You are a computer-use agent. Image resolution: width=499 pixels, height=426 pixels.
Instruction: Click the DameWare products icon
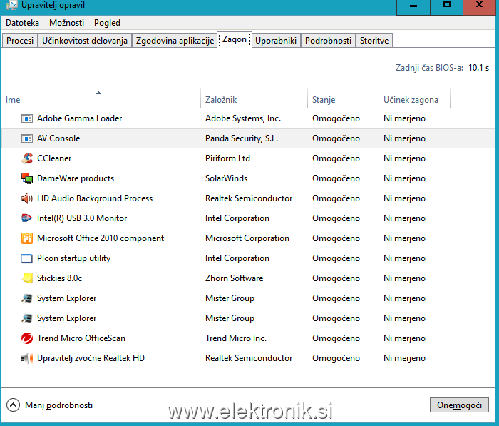point(27,178)
